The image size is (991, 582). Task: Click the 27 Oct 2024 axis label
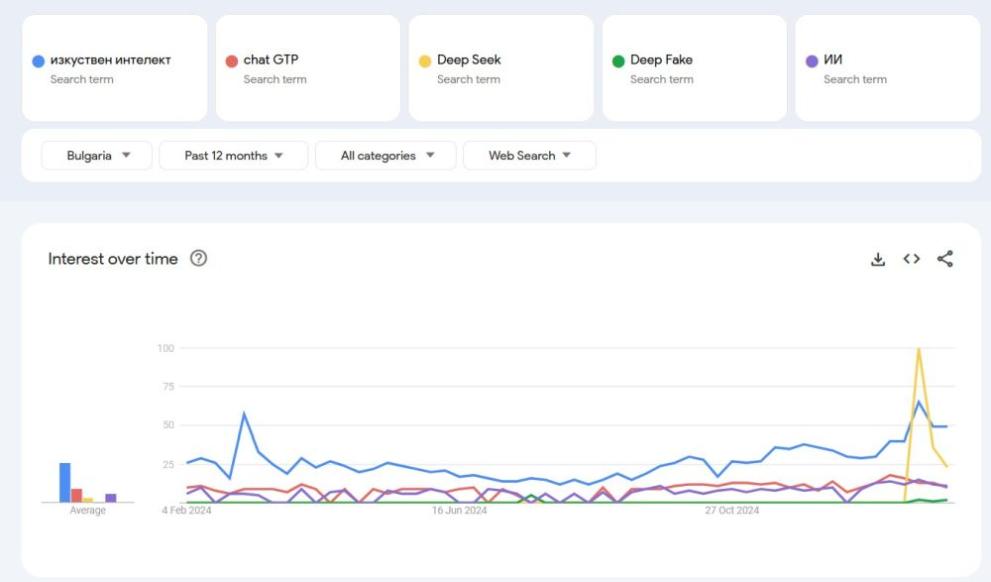[732, 511]
